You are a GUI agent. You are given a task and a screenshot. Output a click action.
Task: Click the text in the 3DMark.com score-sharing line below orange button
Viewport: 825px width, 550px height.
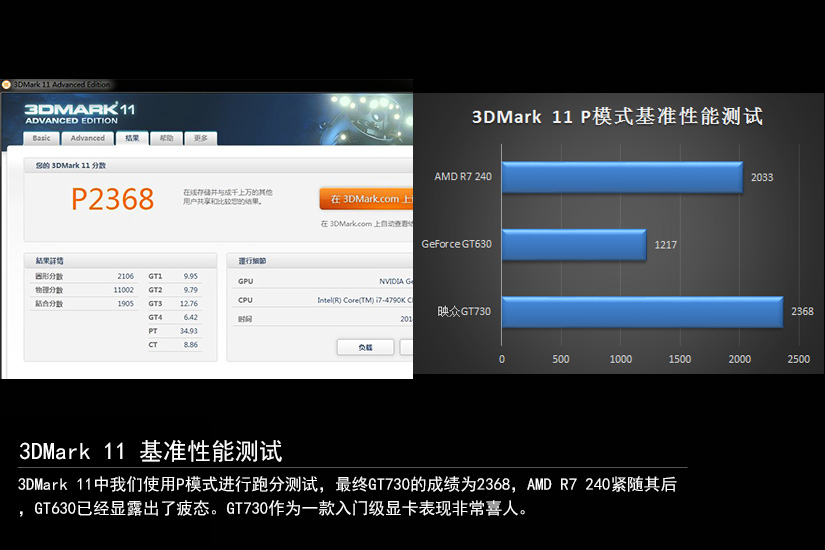point(367,224)
